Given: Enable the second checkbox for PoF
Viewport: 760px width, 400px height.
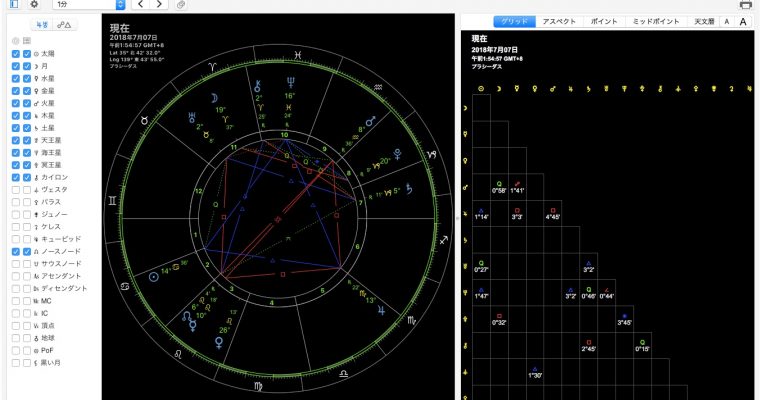Looking at the screenshot, I should point(27,351).
